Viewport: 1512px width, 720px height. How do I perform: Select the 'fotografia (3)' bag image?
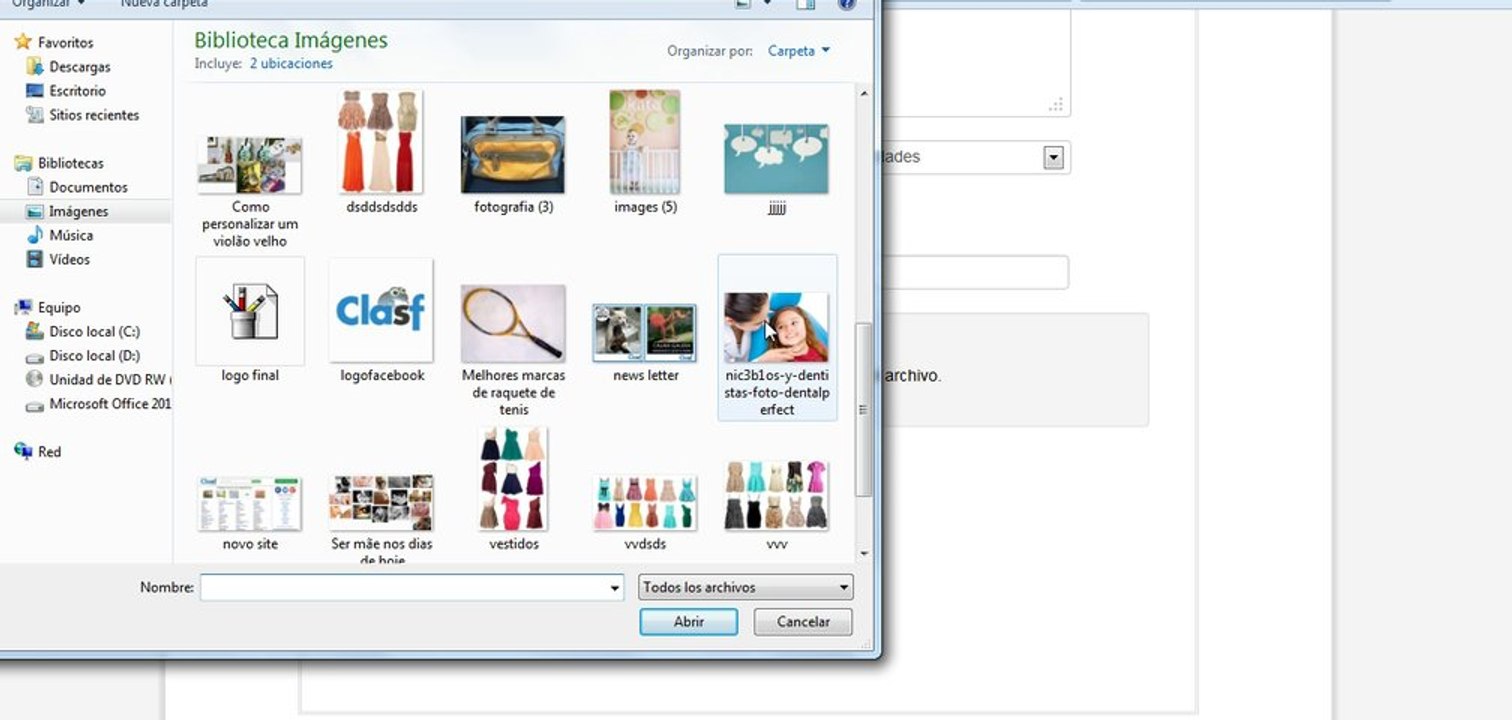[x=513, y=165]
